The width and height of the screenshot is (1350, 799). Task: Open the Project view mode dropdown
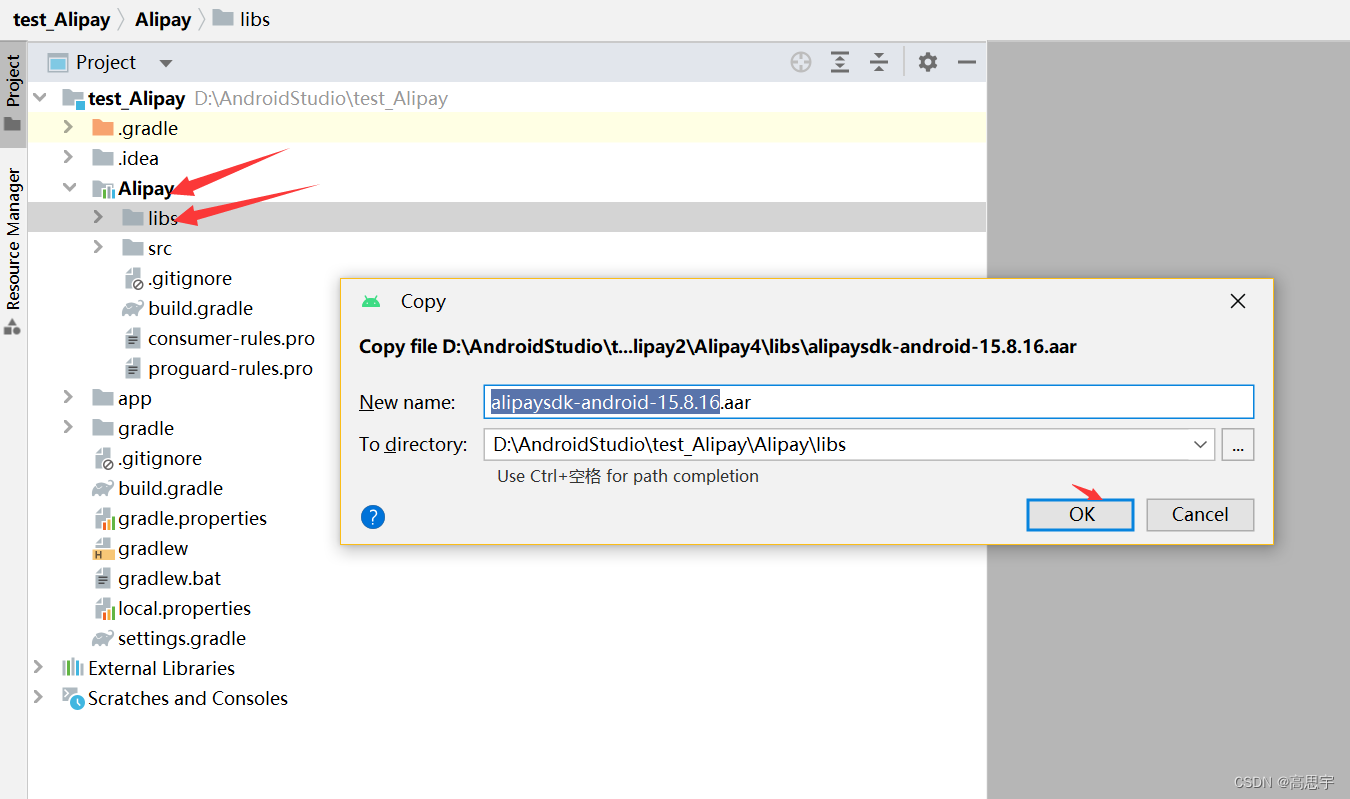point(166,63)
